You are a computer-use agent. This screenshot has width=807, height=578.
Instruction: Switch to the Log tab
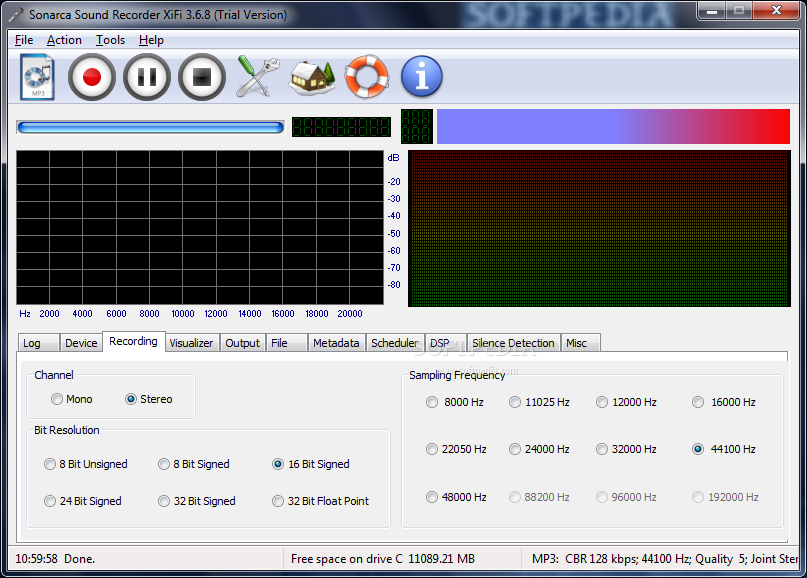tap(38, 343)
